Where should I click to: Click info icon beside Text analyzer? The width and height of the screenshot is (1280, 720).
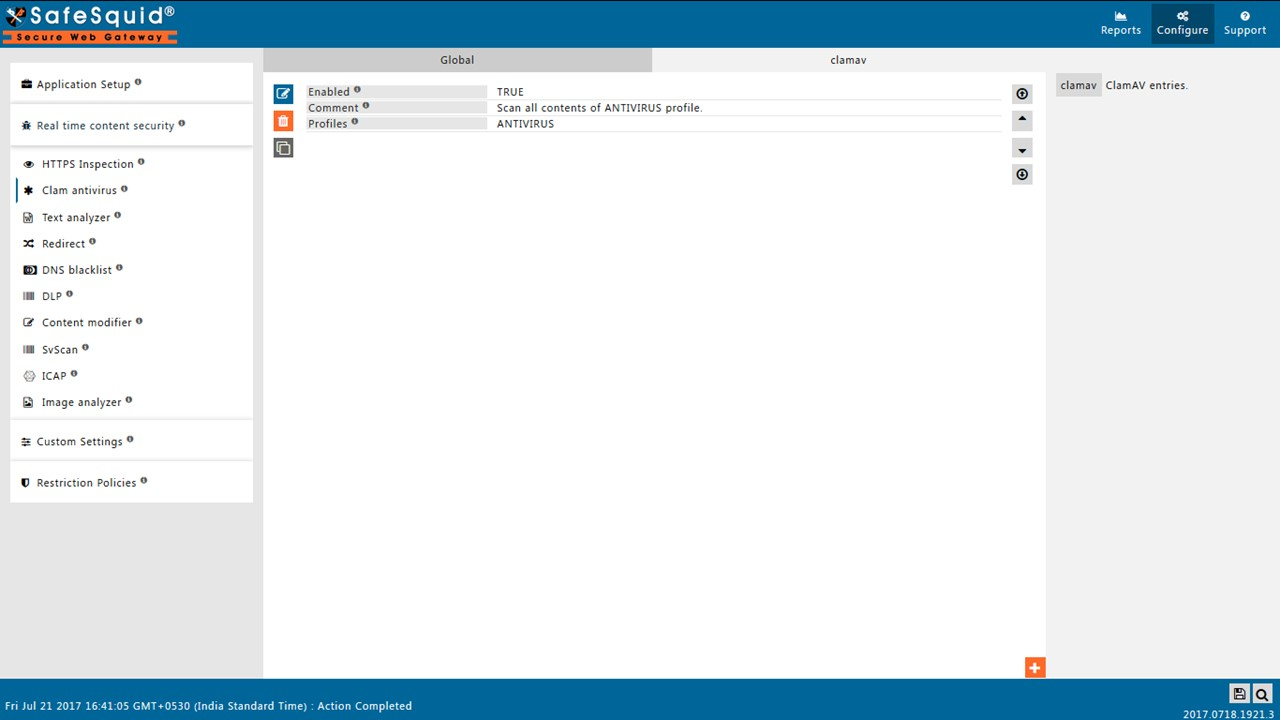tap(117, 215)
